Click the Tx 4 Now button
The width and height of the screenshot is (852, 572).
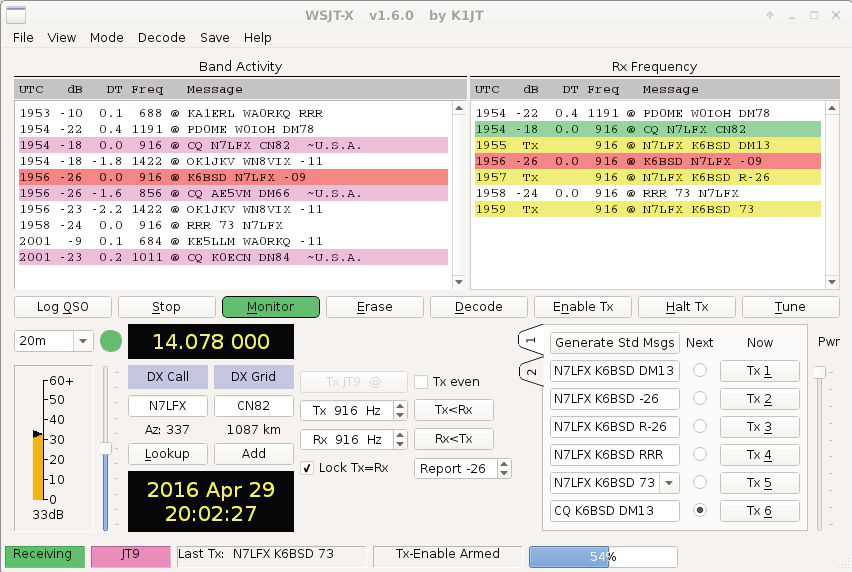(x=760, y=455)
